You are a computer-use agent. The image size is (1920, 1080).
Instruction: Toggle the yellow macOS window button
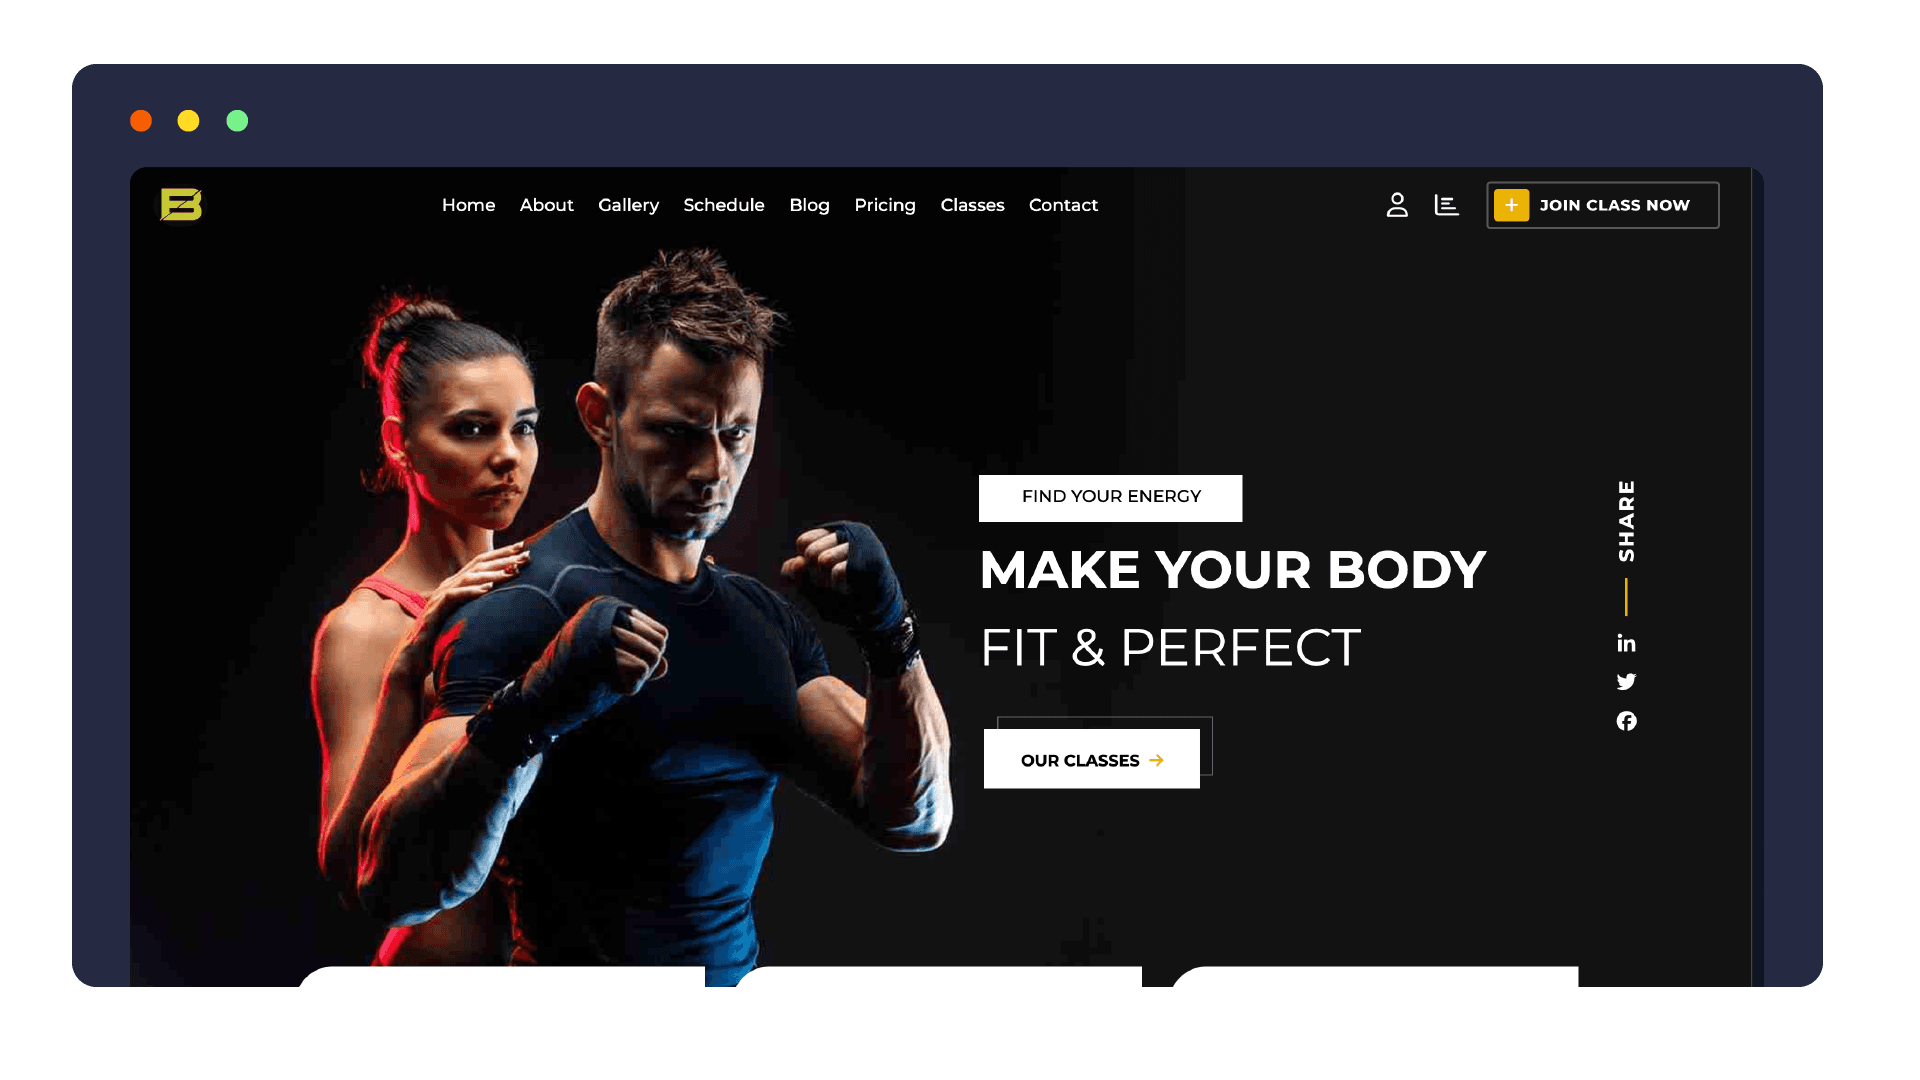pos(189,121)
